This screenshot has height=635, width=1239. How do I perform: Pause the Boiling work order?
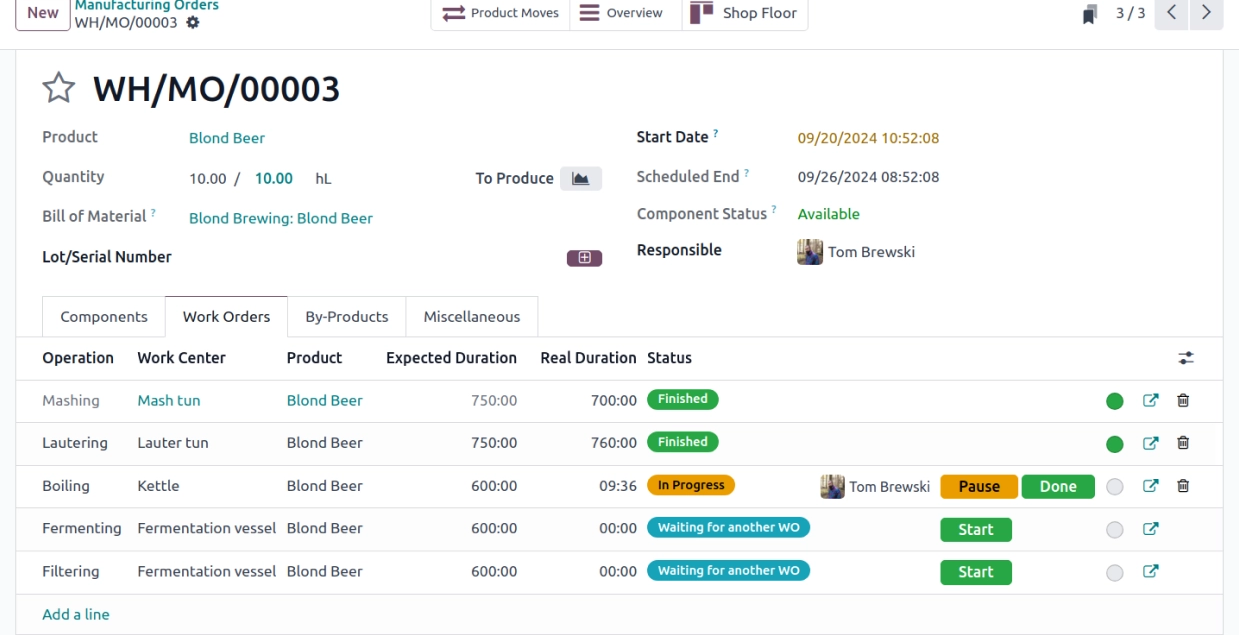coord(979,486)
